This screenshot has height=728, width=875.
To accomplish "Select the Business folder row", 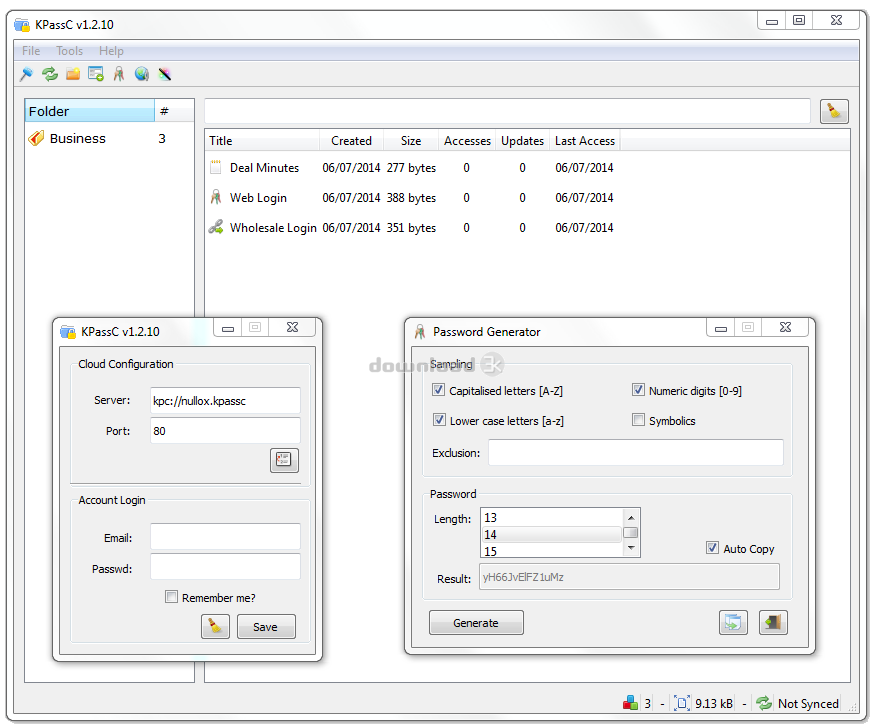I will click(x=109, y=138).
